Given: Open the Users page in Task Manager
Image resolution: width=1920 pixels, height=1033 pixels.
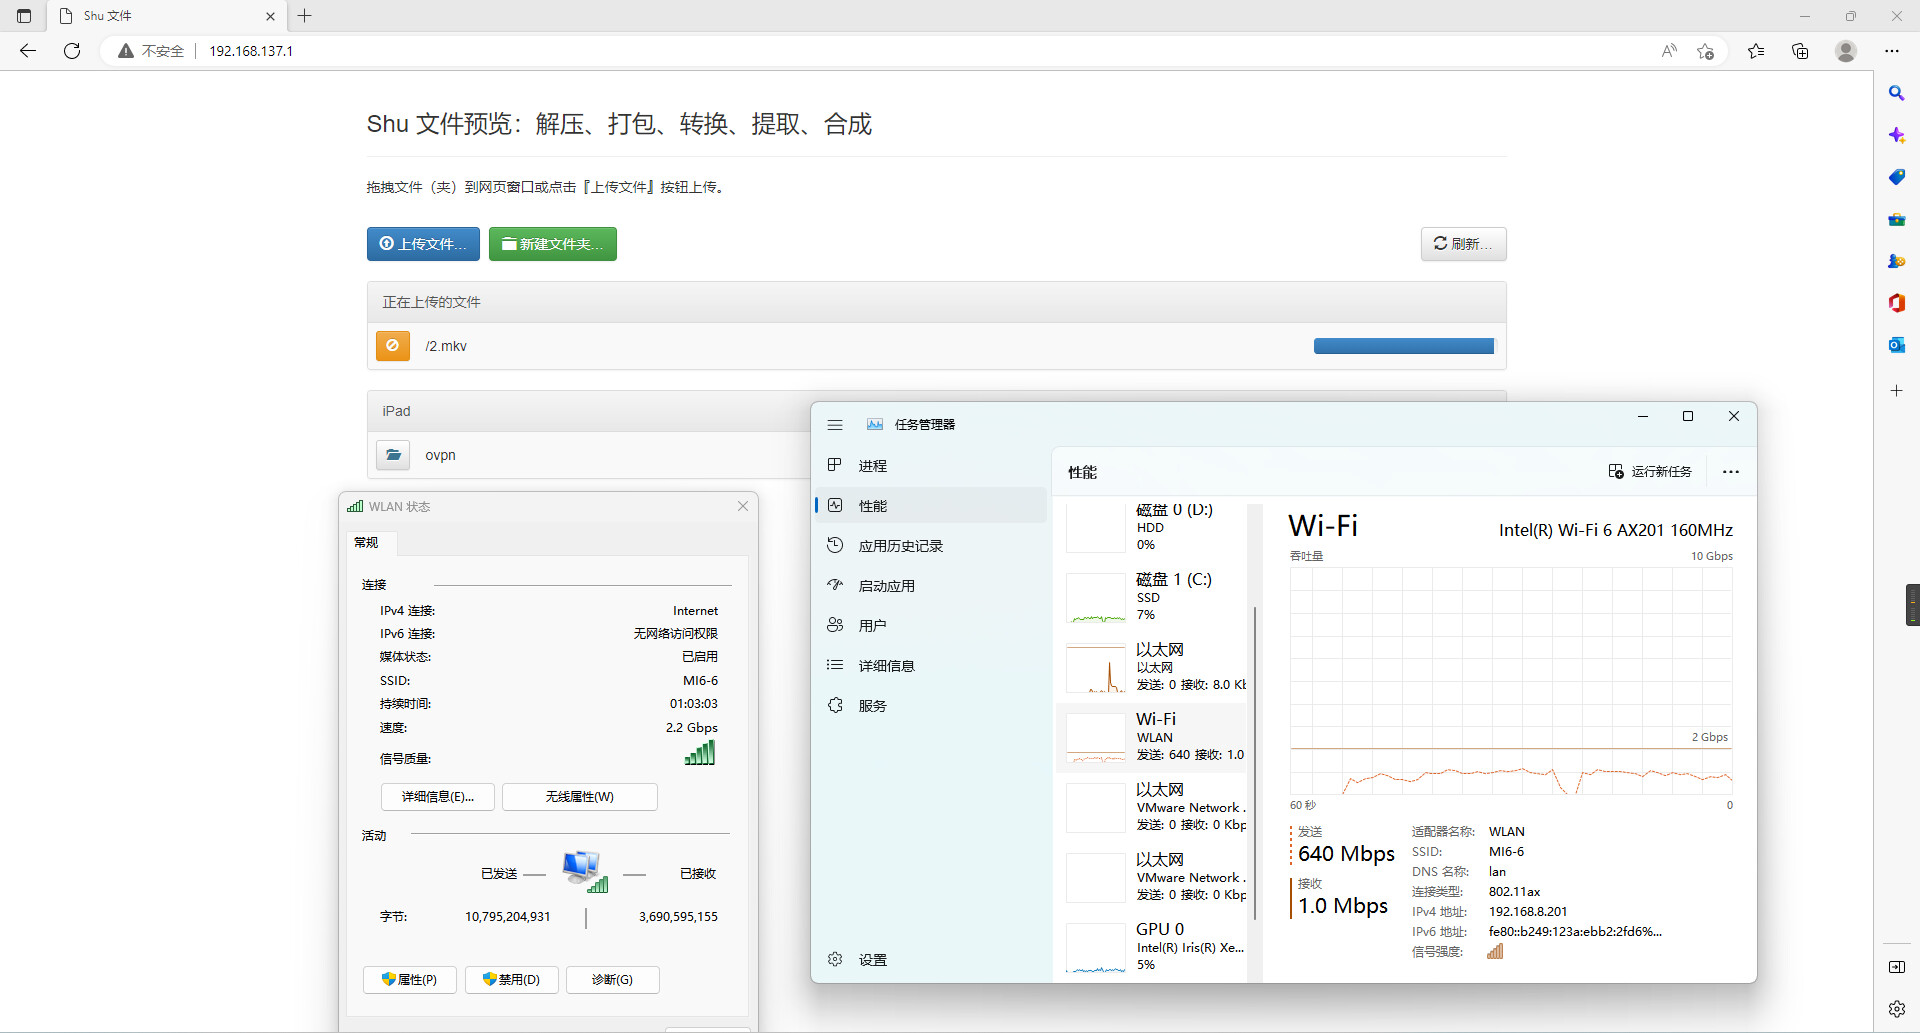Looking at the screenshot, I should [x=931, y=626].
